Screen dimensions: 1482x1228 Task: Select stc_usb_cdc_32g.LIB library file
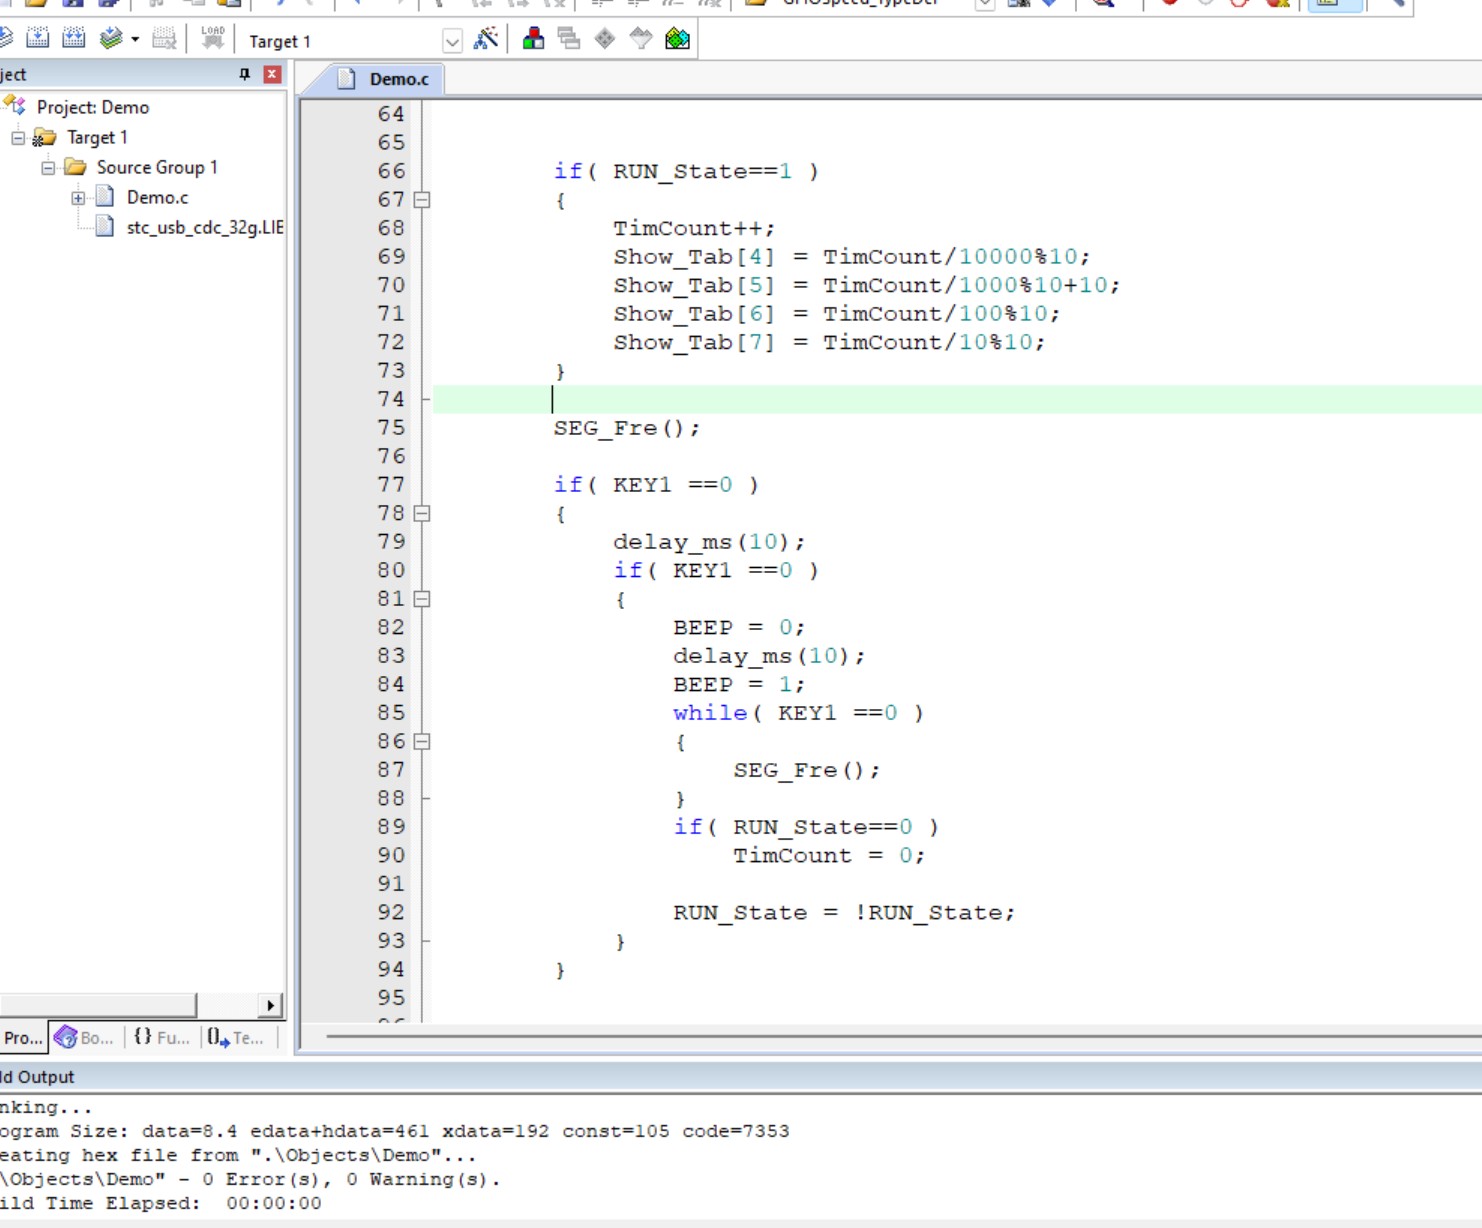click(x=205, y=227)
